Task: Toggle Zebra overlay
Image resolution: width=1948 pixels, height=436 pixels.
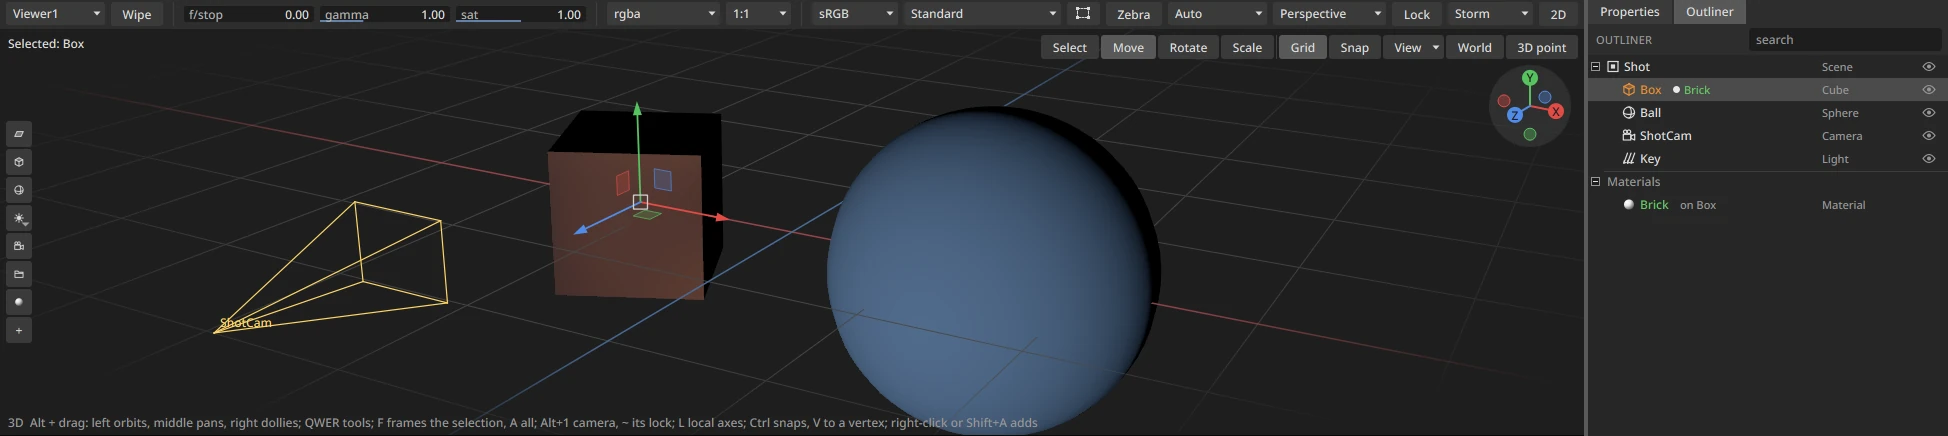Action: point(1133,14)
